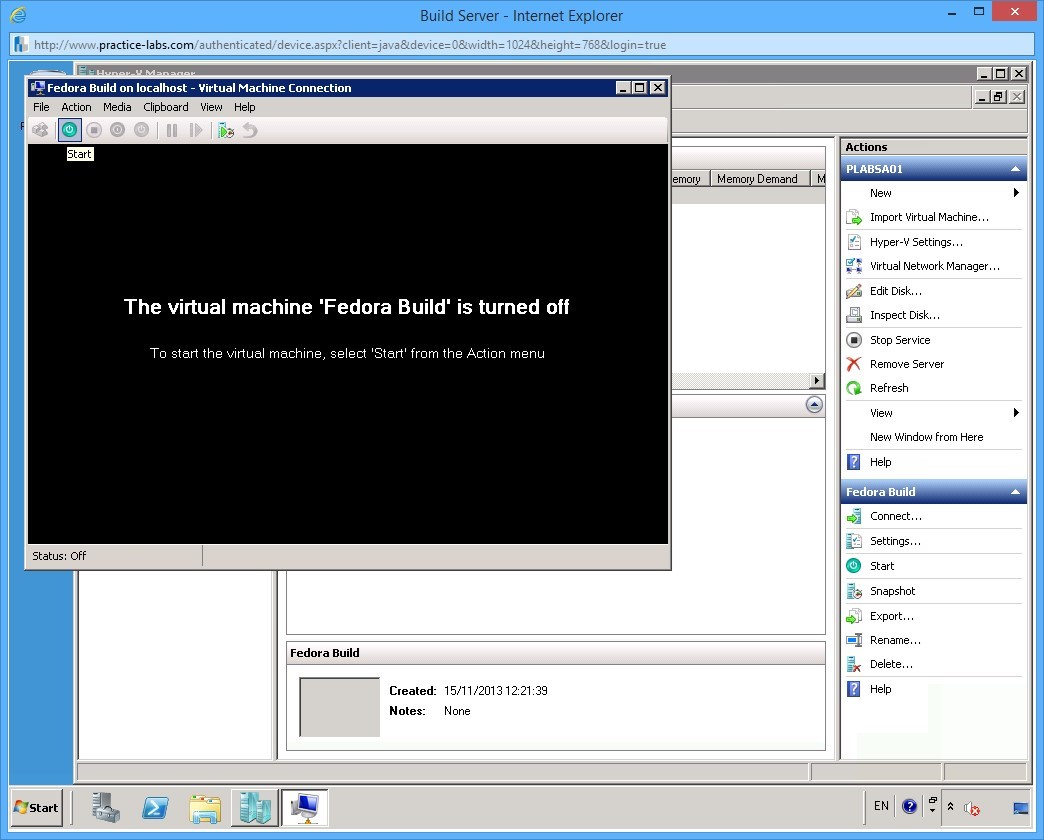Select Import Virtual Machine action
The image size is (1044, 840).
[x=920, y=217]
